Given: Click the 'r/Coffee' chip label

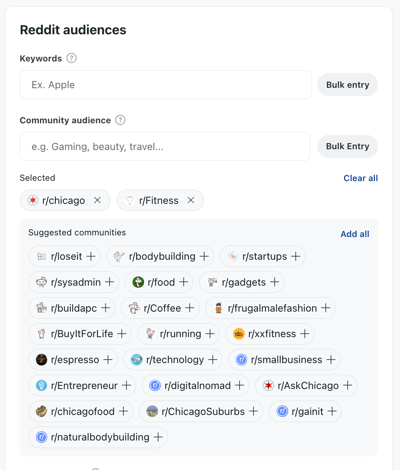Looking at the screenshot, I should tap(162, 308).
